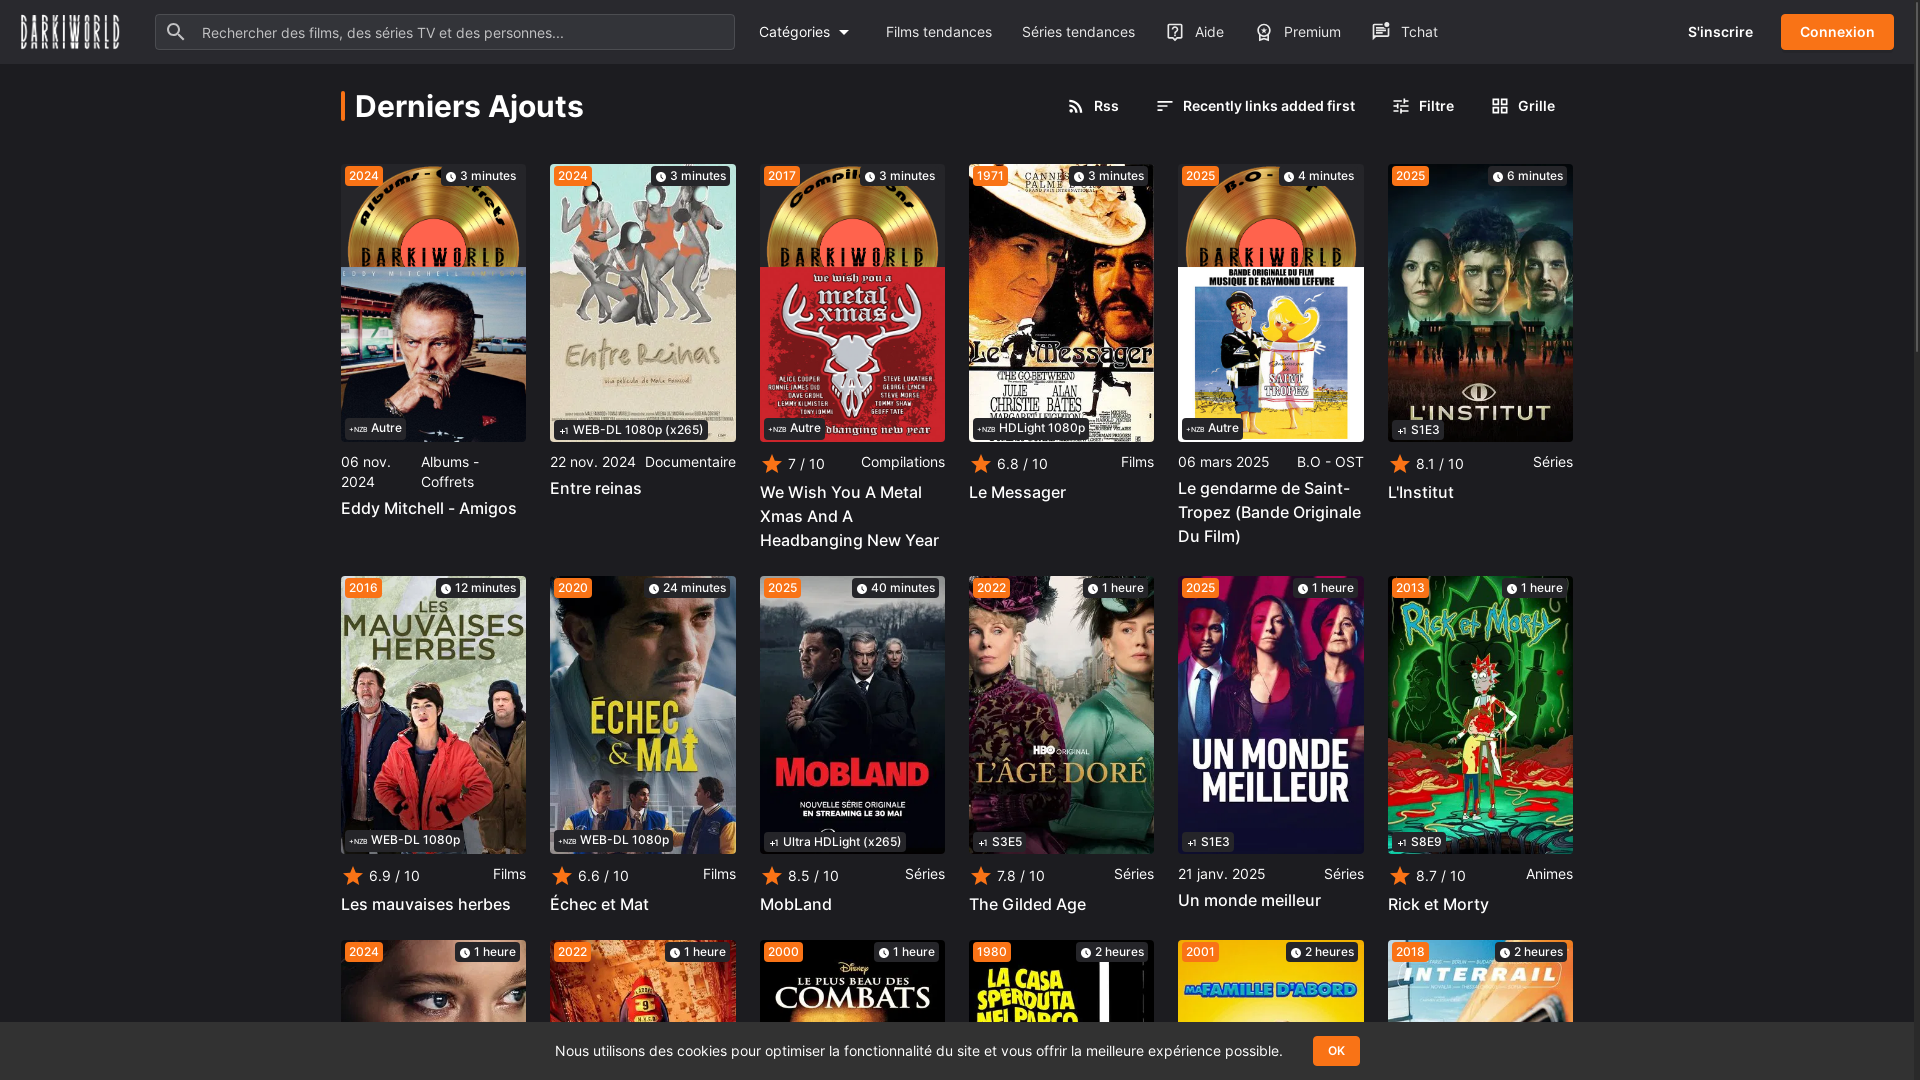1920x1080 pixels.
Task: Click Documentaire category under Entre reinas
Action: click(690, 462)
